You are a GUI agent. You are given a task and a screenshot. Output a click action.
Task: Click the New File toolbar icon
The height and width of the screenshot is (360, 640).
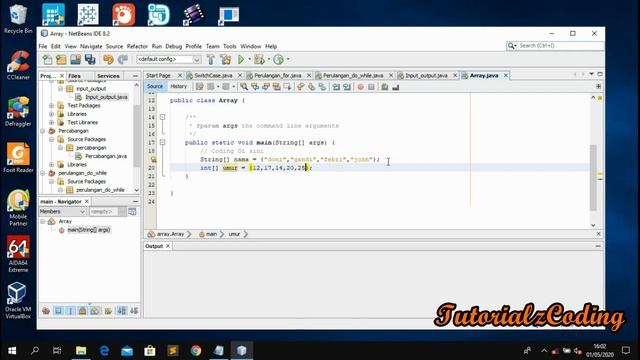(x=47, y=60)
